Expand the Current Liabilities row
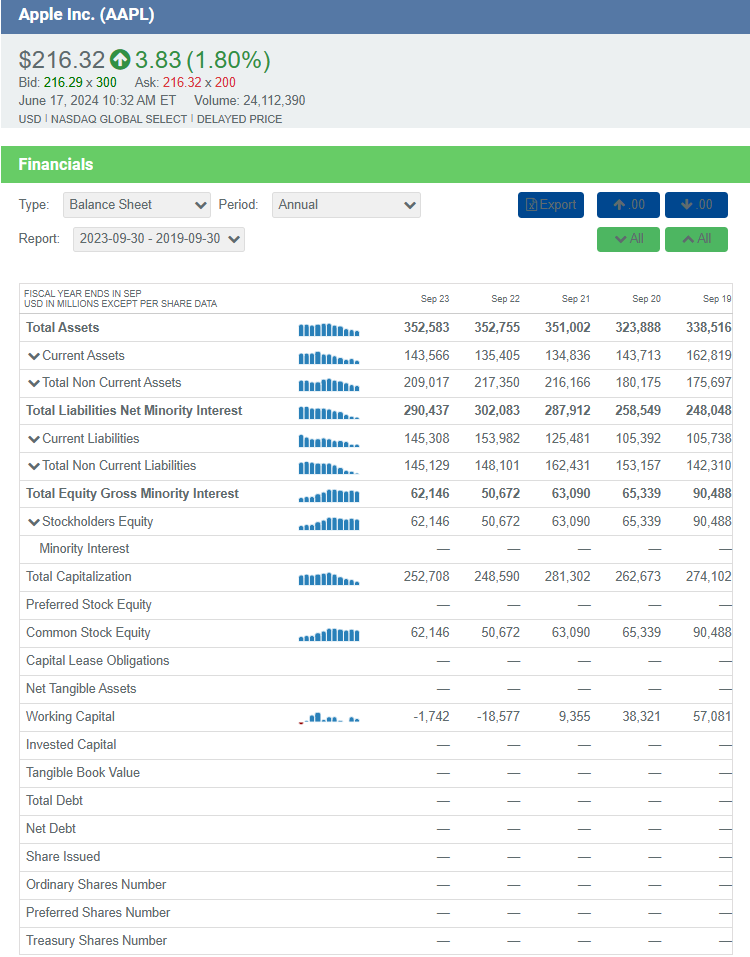750x957 pixels. (34, 439)
